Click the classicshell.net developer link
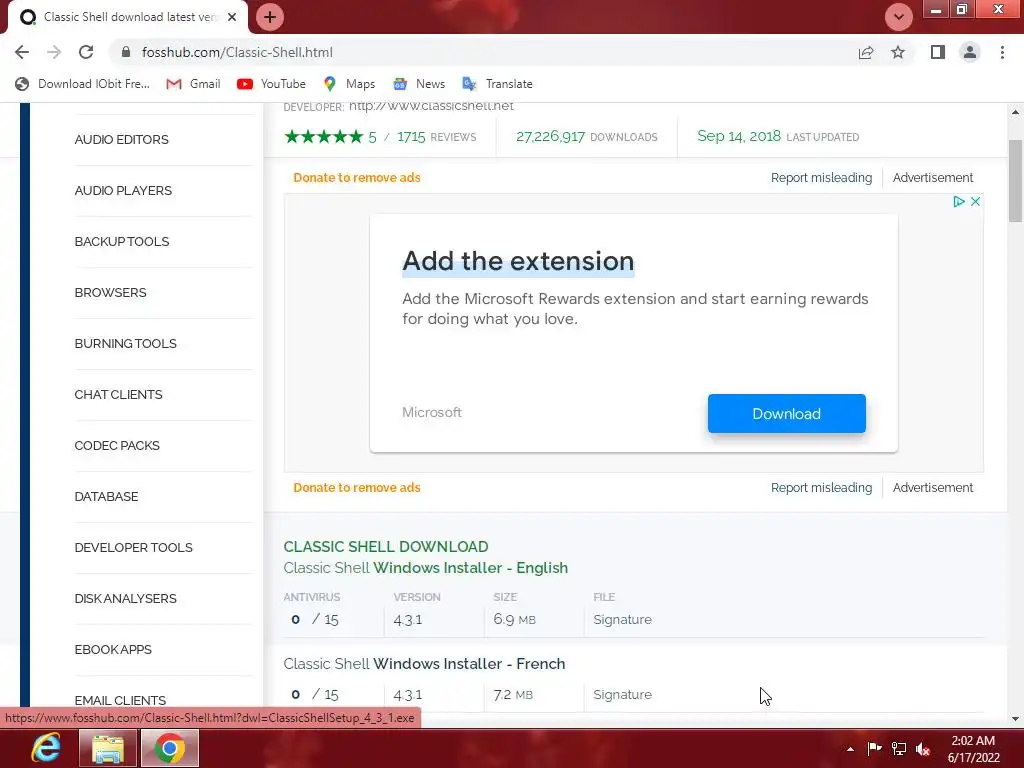Screen dimensions: 1024x768 click(x=431, y=106)
